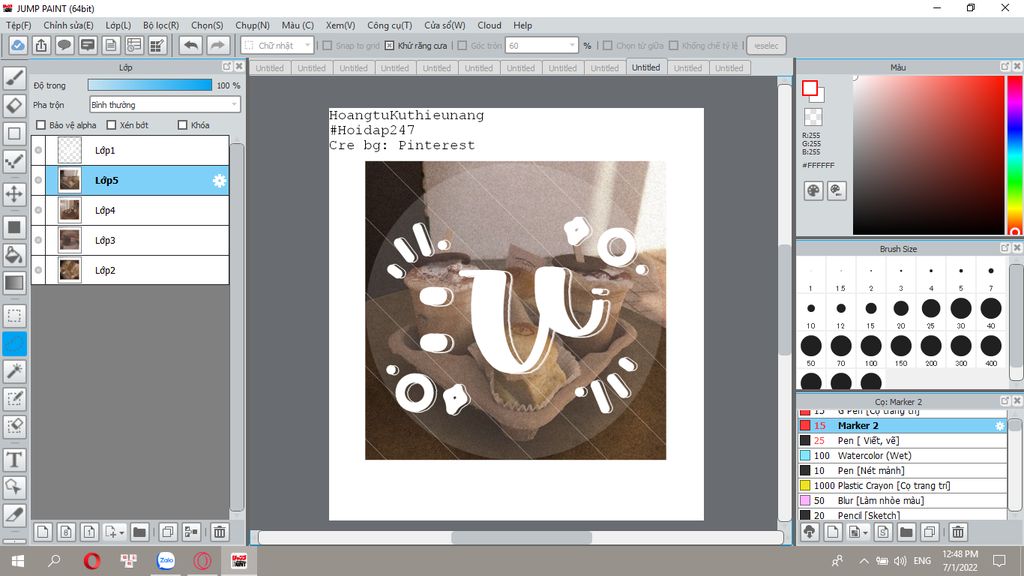Open Lớp5 layer settings gear

pyautogui.click(x=219, y=181)
